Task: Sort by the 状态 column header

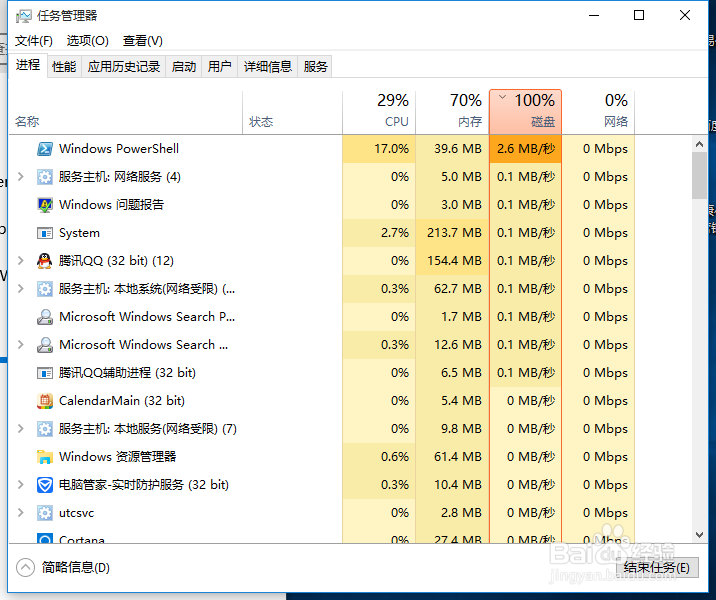Action: (x=293, y=112)
